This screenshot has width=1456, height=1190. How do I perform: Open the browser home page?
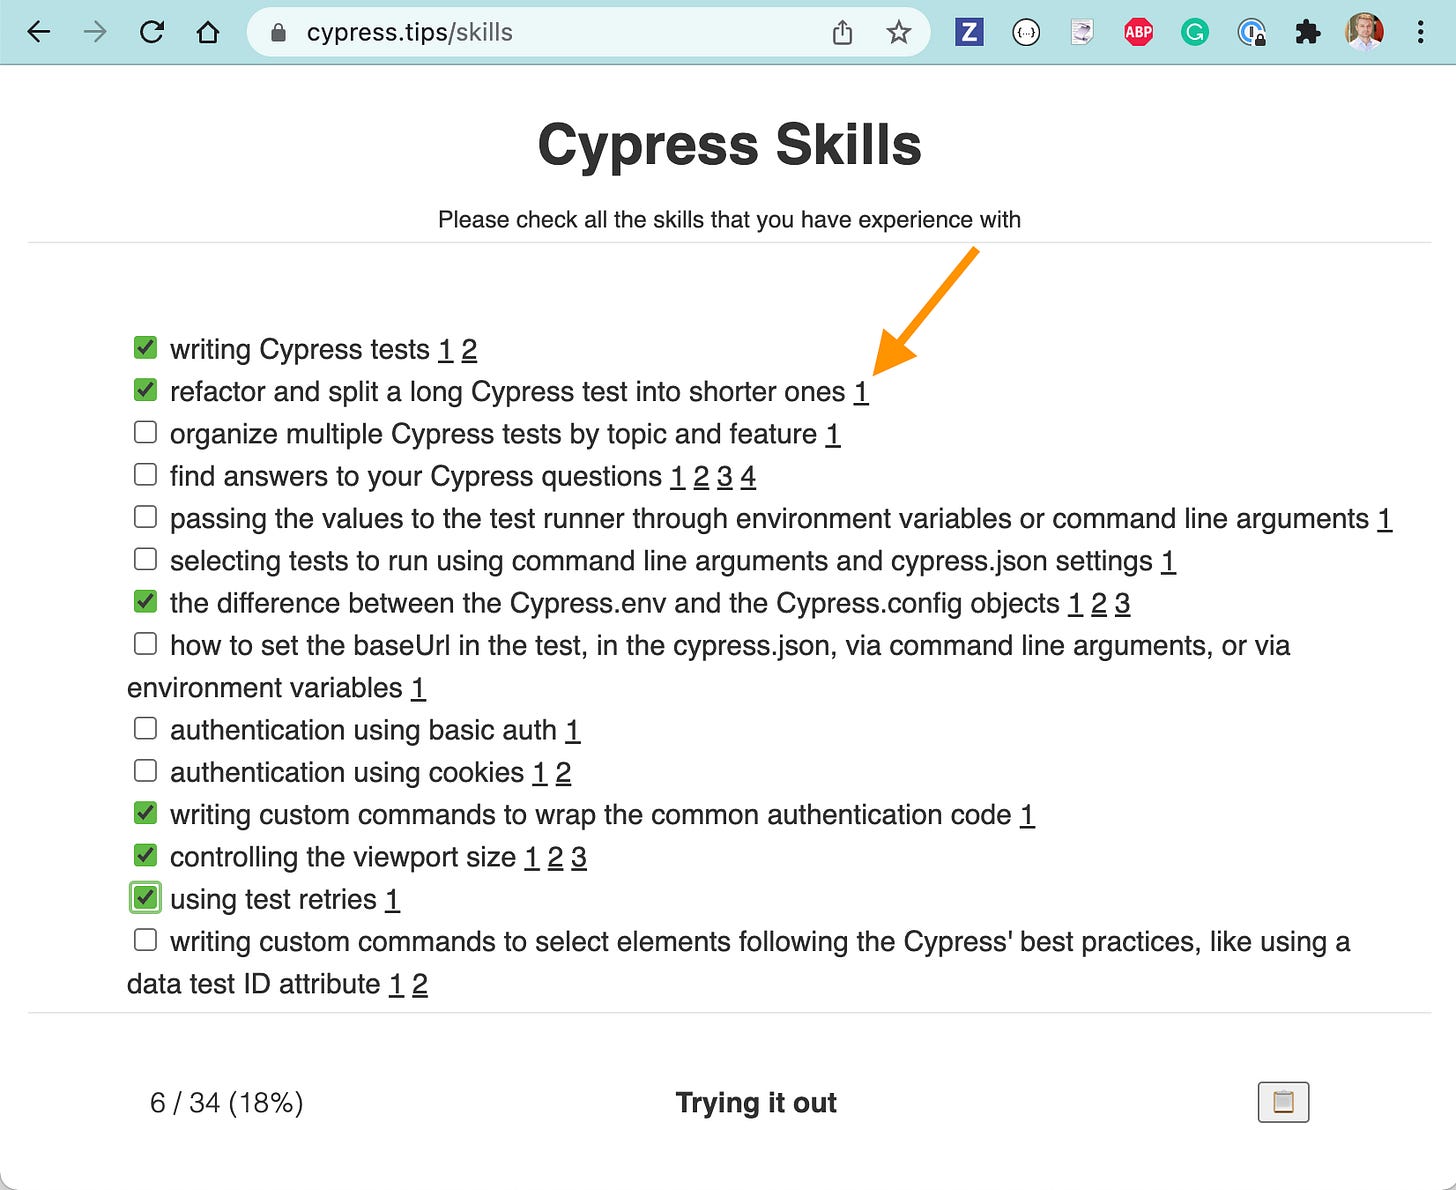(208, 32)
